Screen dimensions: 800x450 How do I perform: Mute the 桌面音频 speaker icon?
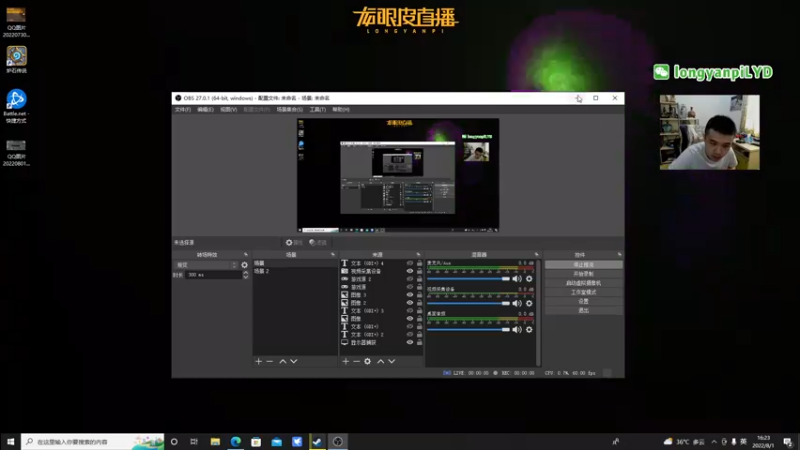point(517,330)
